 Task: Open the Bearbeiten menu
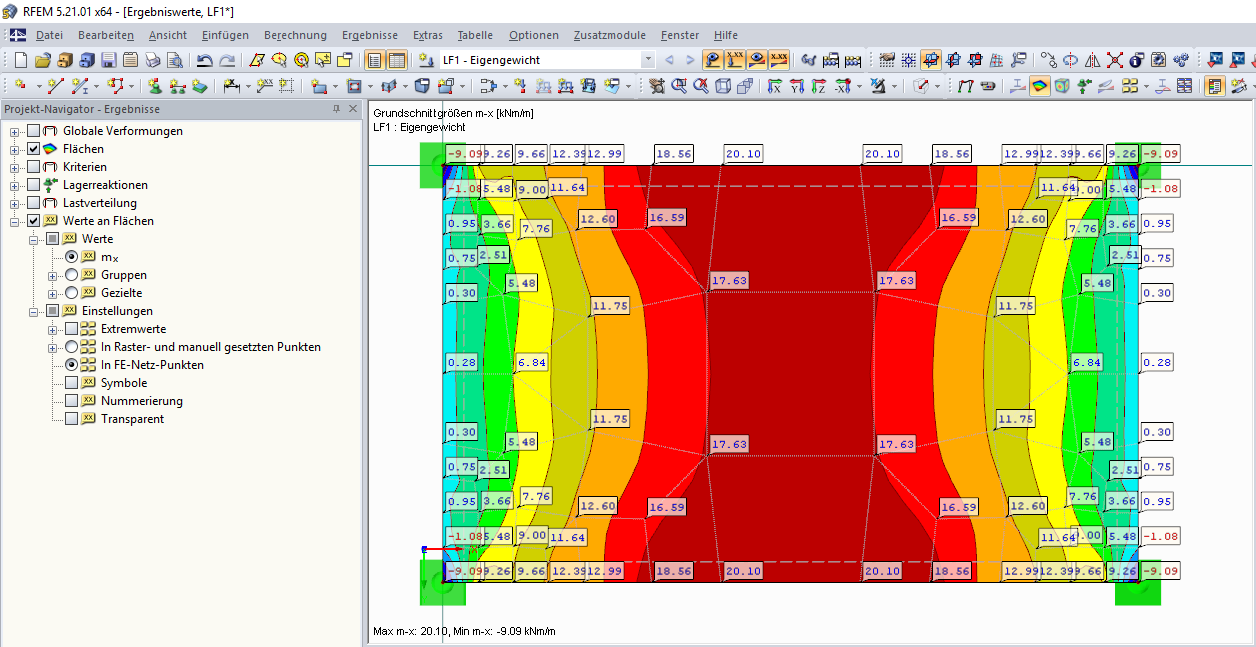point(106,35)
